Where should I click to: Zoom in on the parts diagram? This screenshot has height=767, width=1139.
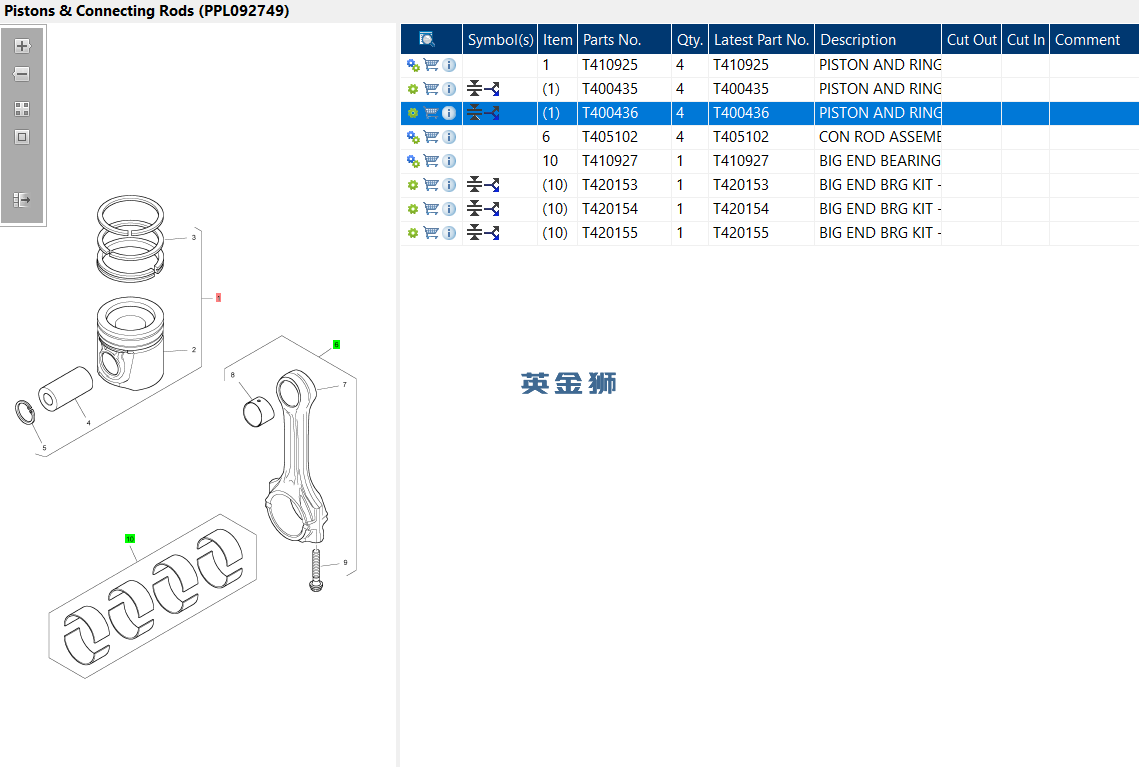22,46
